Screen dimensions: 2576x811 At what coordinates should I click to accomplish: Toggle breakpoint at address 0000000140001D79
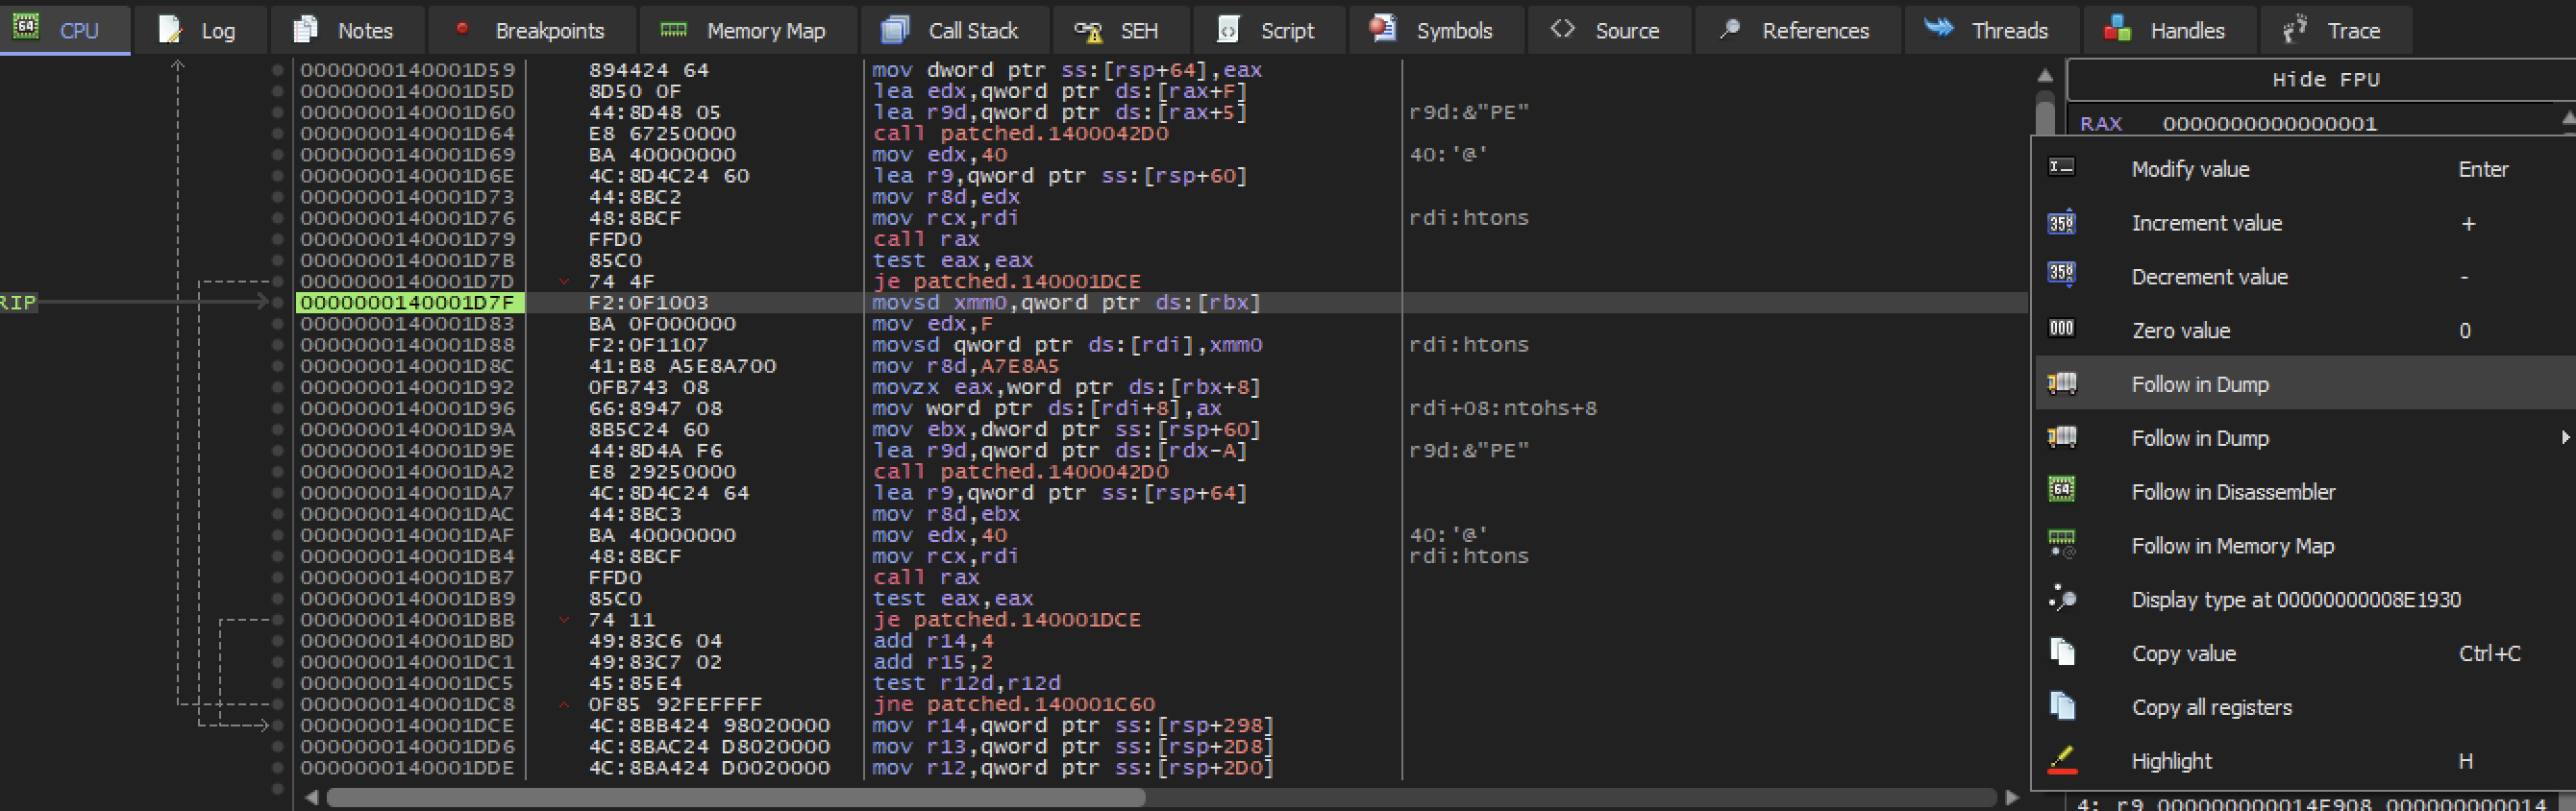(277, 239)
